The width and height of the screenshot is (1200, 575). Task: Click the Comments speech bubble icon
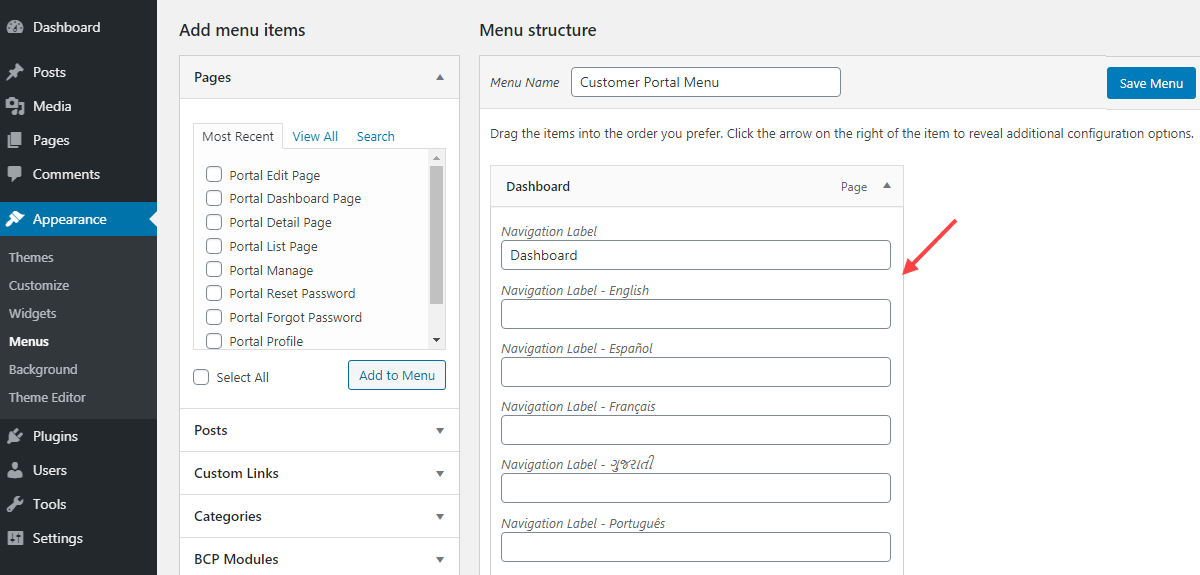[15, 174]
